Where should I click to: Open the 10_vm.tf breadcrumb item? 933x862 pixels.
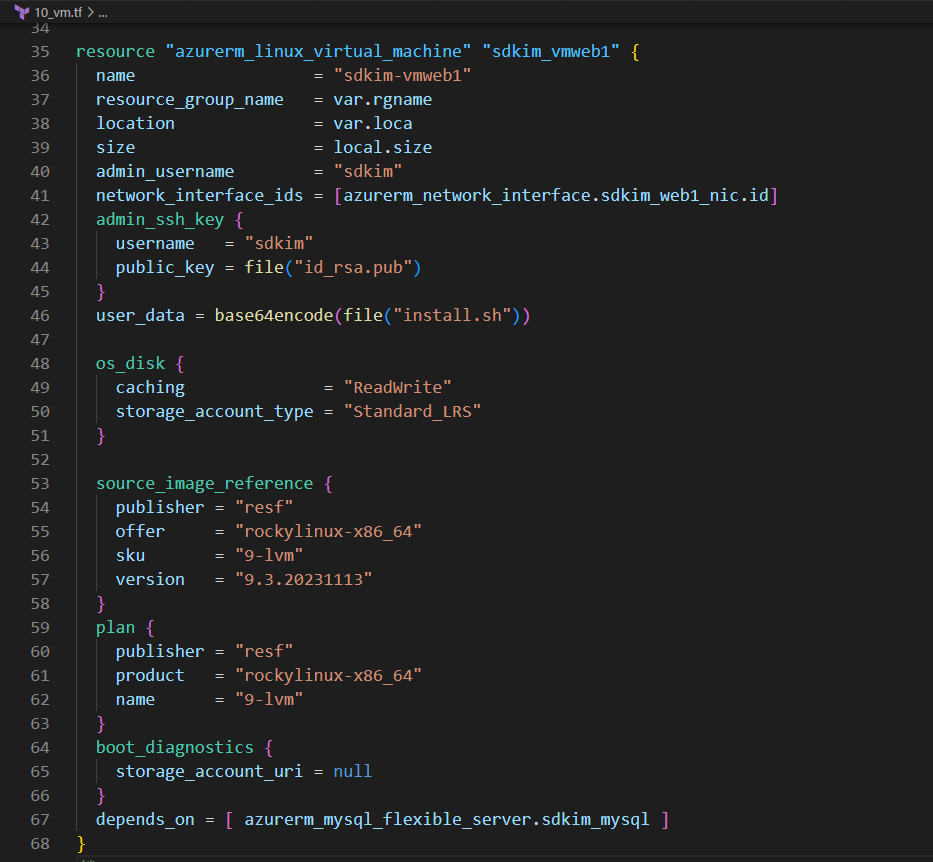pyautogui.click(x=58, y=12)
